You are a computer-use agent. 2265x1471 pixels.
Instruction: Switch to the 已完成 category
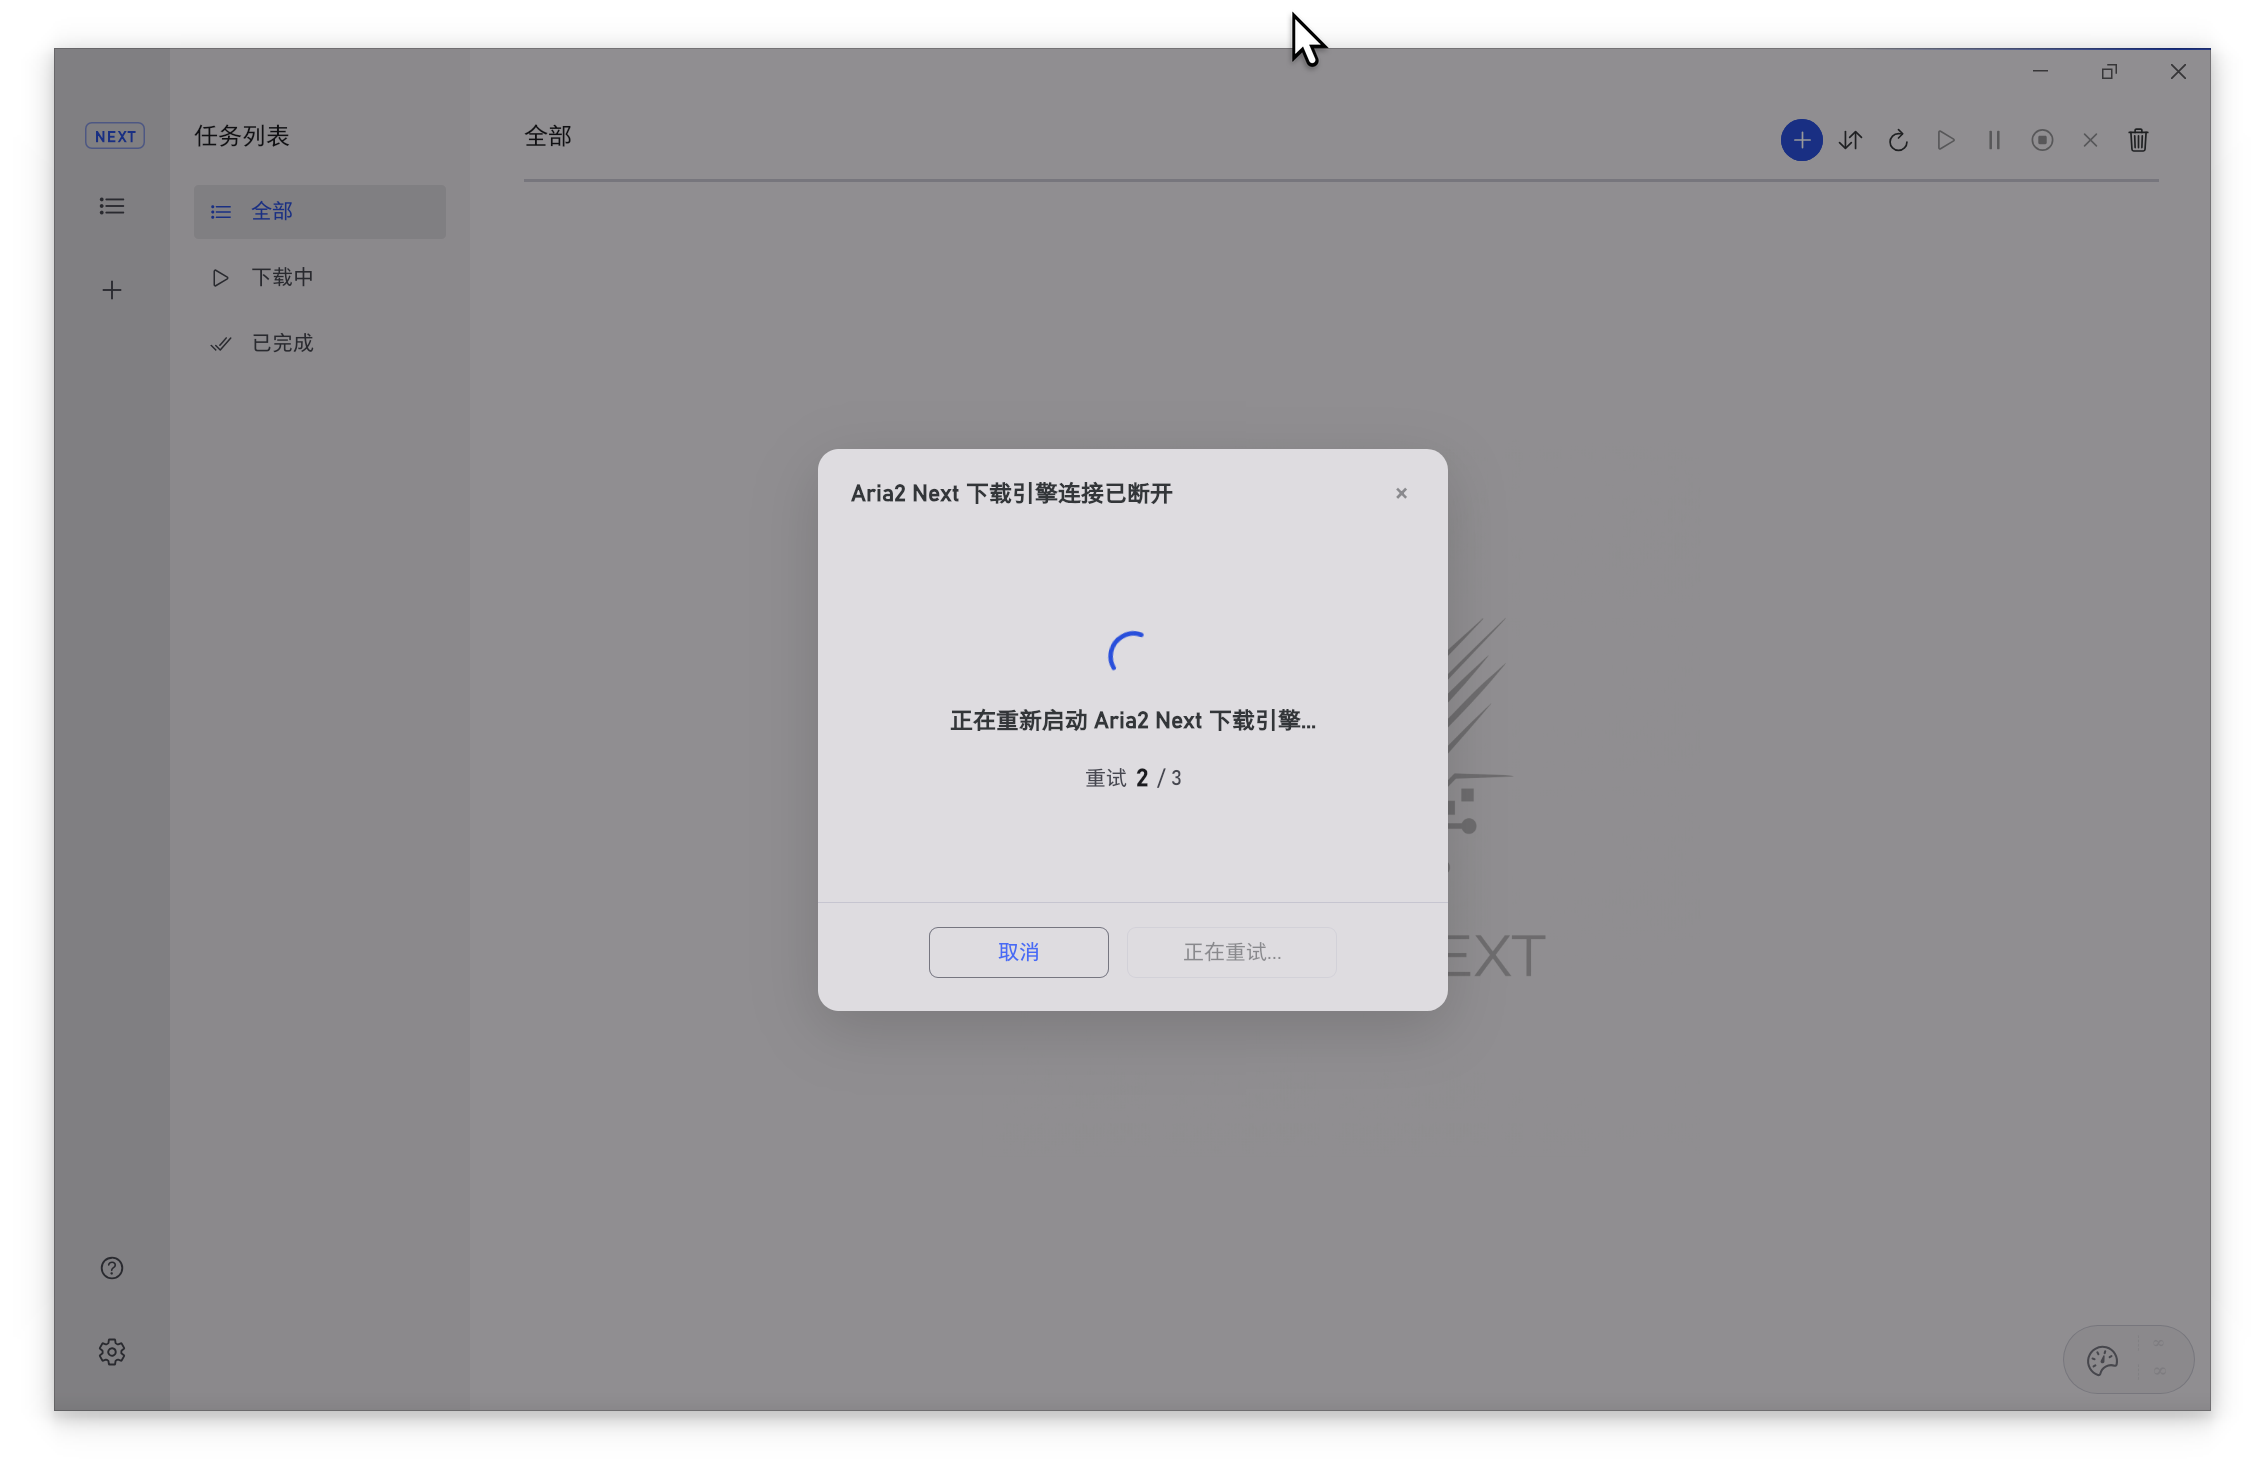point(320,343)
